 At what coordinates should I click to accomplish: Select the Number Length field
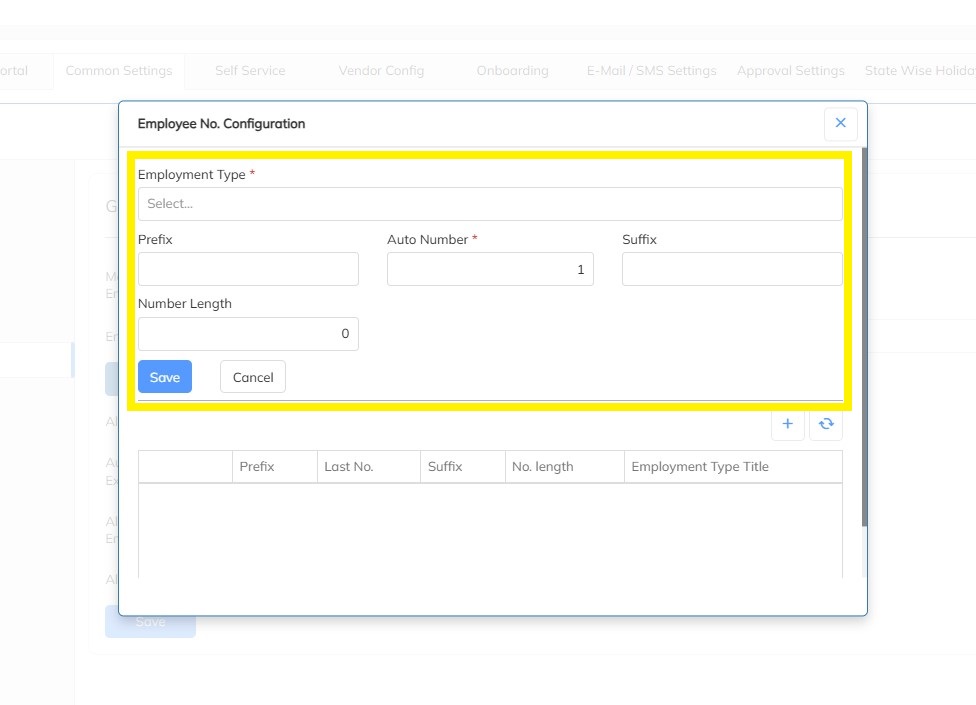pyautogui.click(x=248, y=334)
